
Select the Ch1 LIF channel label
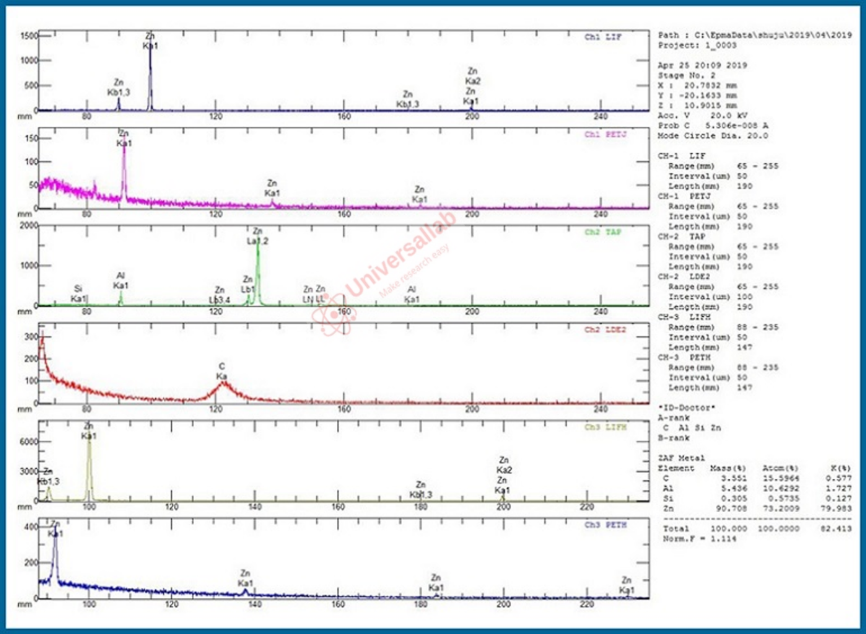[x=603, y=37]
